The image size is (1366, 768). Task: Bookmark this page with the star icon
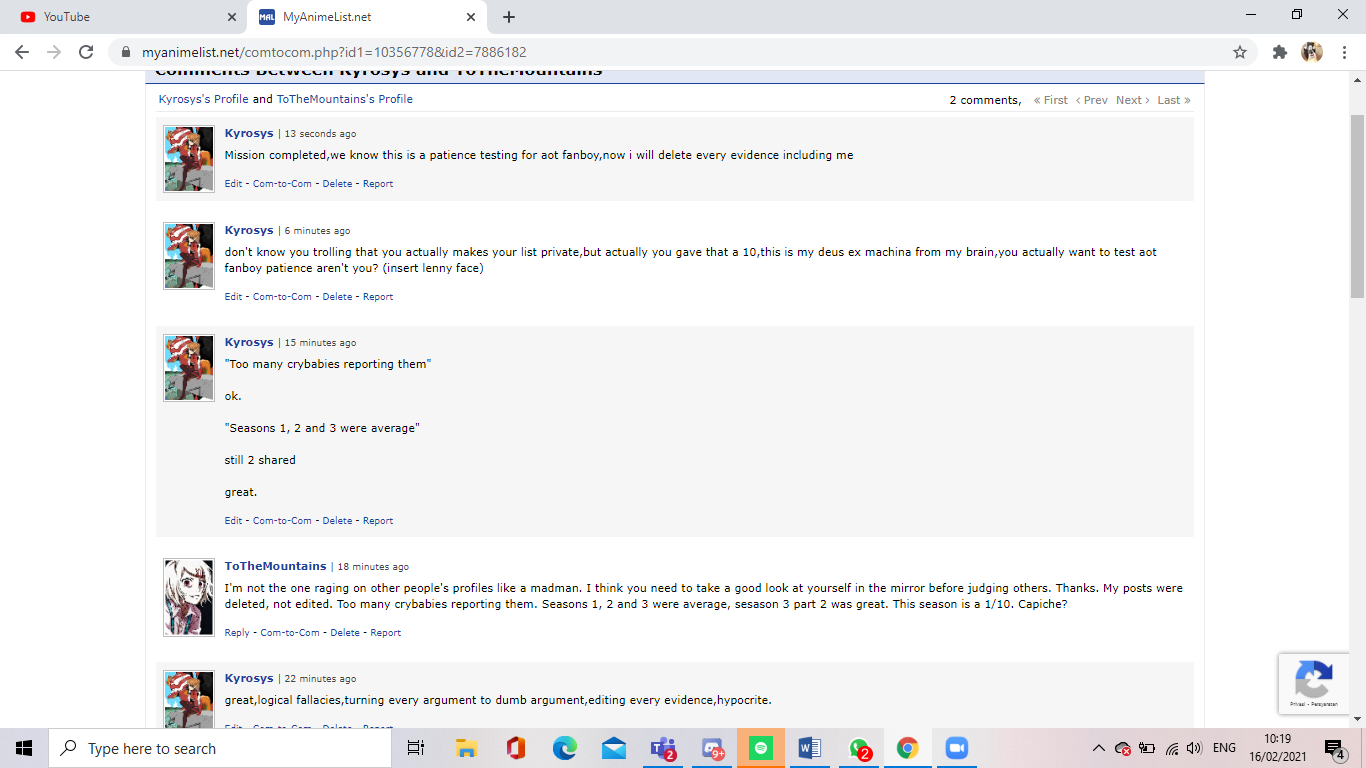(x=1240, y=52)
